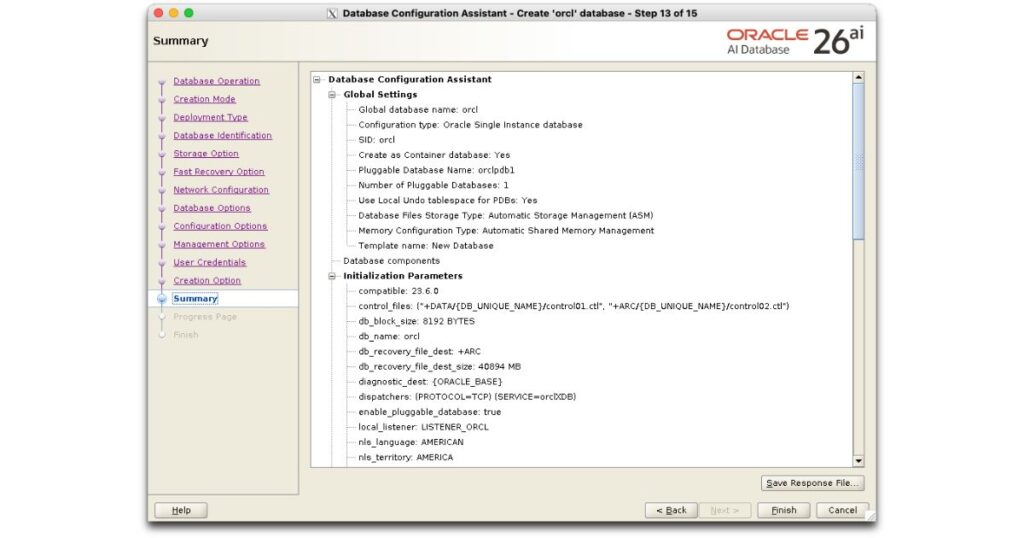1024x538 pixels.
Task: Collapse the Global Settings tree node
Action: coord(332,95)
